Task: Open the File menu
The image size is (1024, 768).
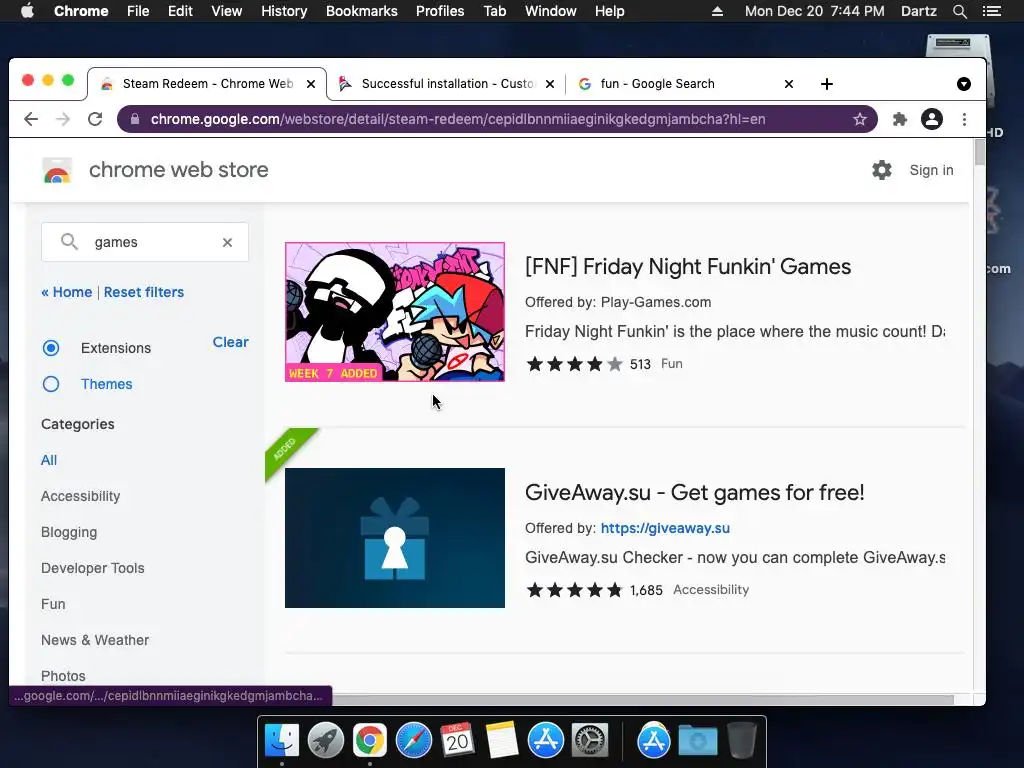Action: (x=138, y=11)
